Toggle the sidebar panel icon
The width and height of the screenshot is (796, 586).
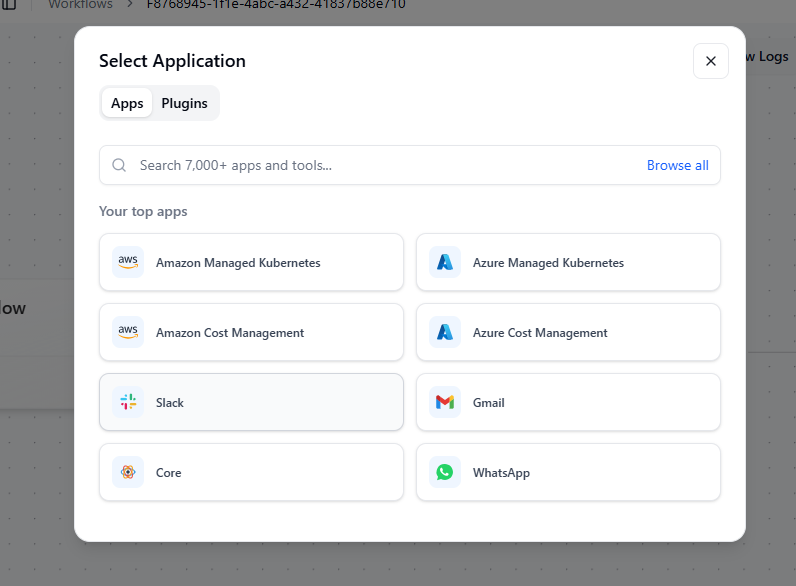point(9,4)
